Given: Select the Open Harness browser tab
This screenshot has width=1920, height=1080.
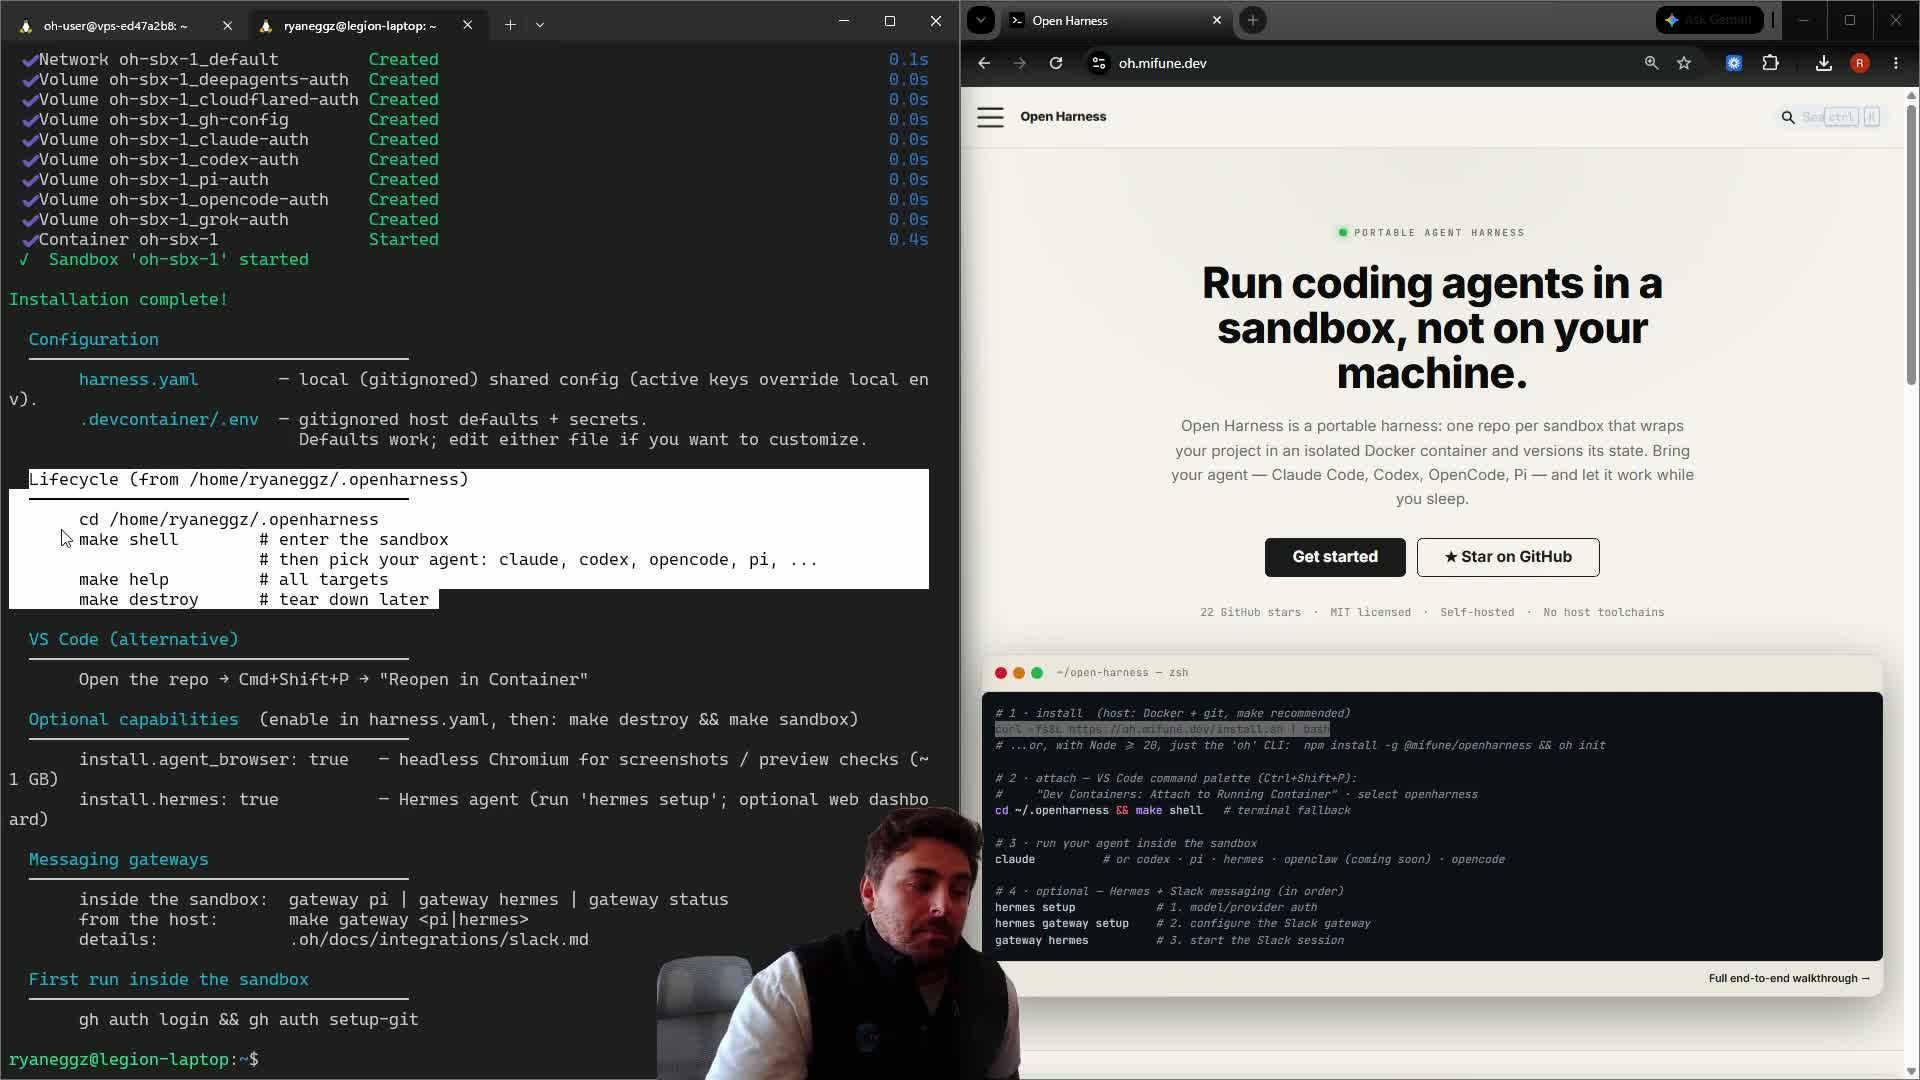Looking at the screenshot, I should (x=1116, y=20).
